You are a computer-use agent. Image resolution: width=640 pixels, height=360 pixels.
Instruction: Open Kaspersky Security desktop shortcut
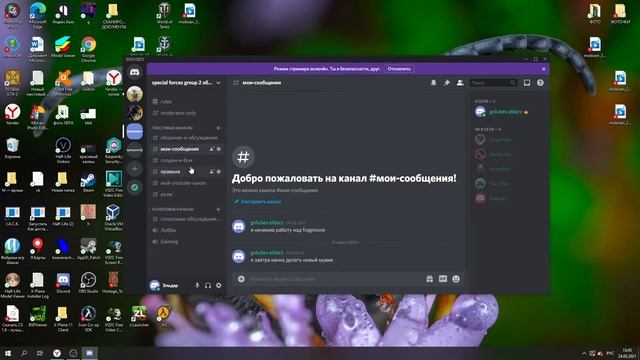[x=113, y=151]
